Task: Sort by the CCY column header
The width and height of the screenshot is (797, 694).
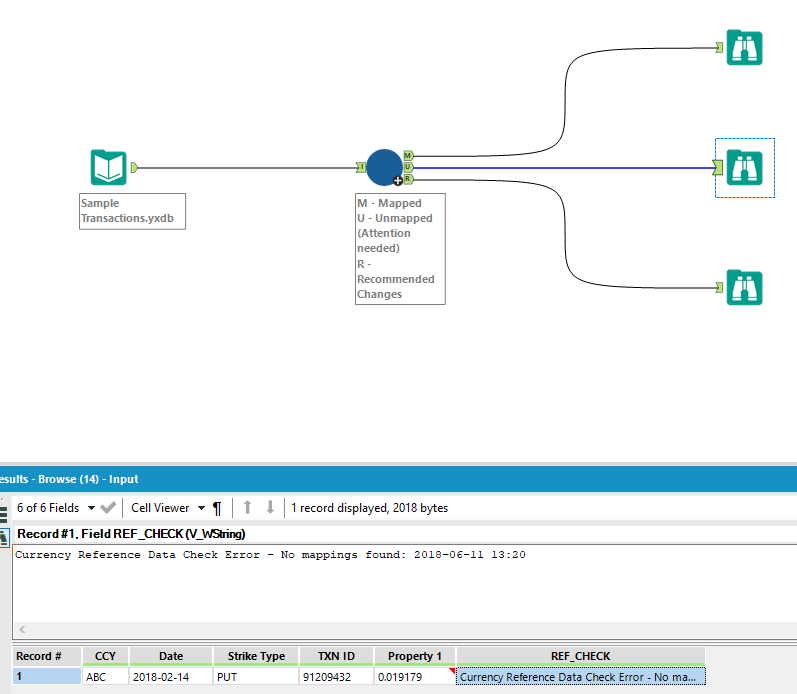Action: point(105,656)
